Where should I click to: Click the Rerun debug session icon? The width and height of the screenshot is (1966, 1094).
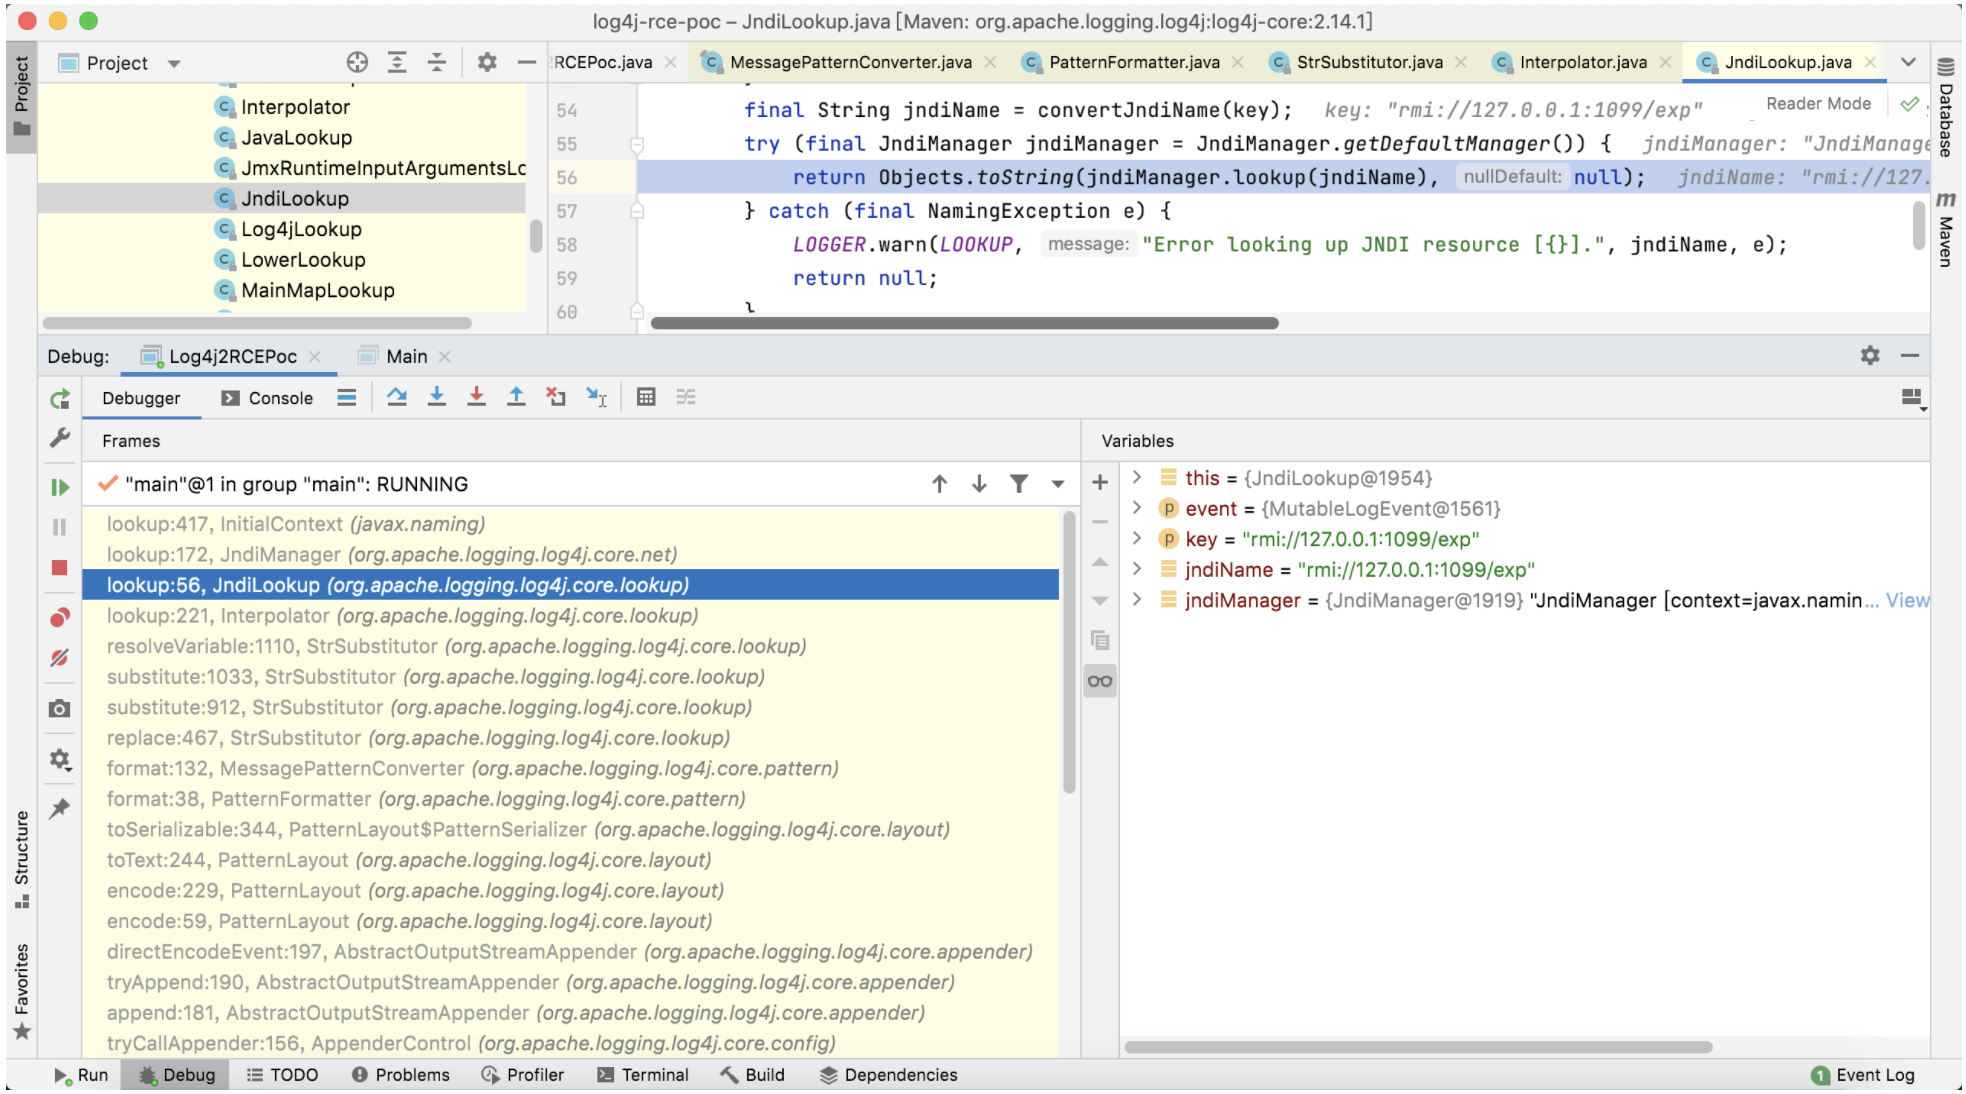click(x=60, y=399)
